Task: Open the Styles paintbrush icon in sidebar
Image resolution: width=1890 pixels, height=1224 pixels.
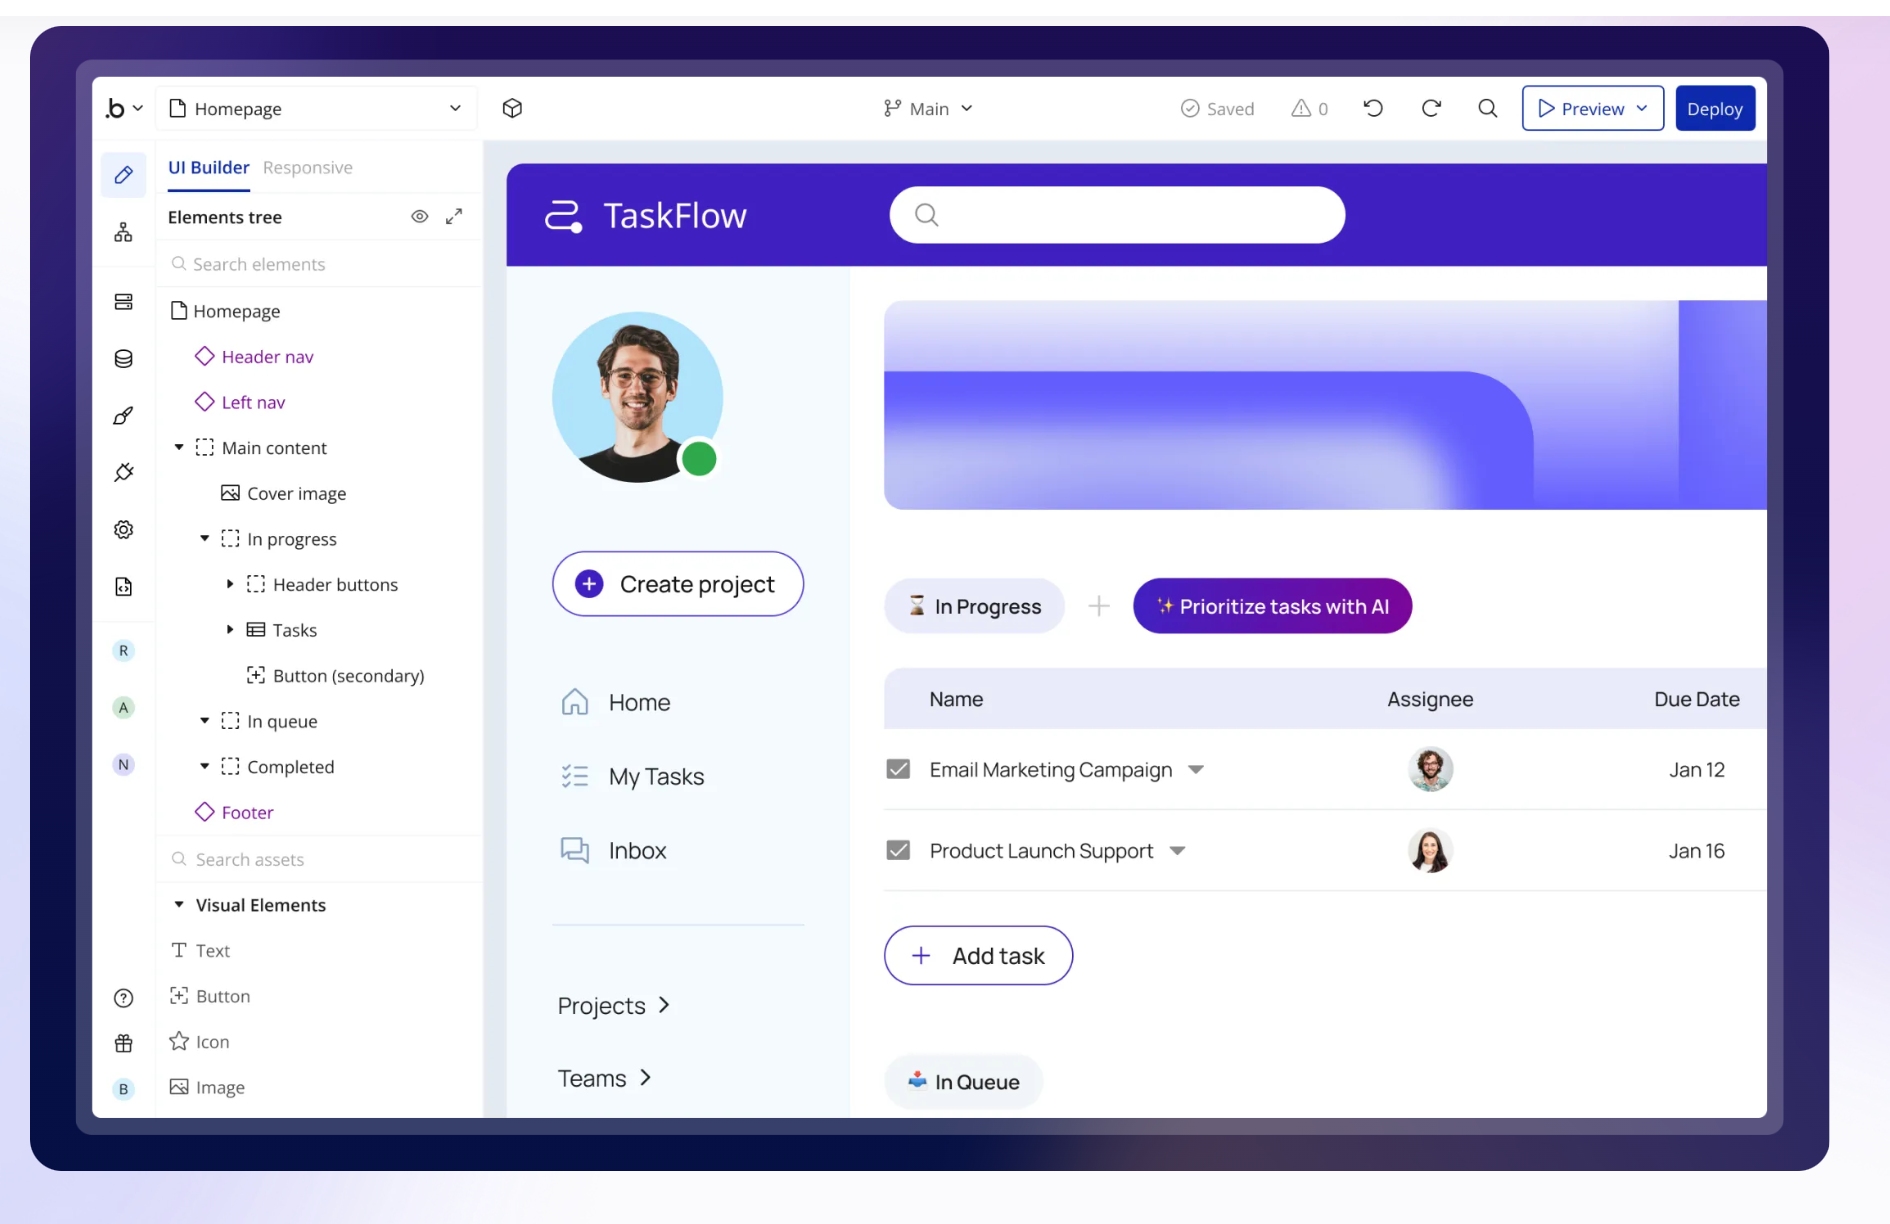Action: [x=123, y=416]
